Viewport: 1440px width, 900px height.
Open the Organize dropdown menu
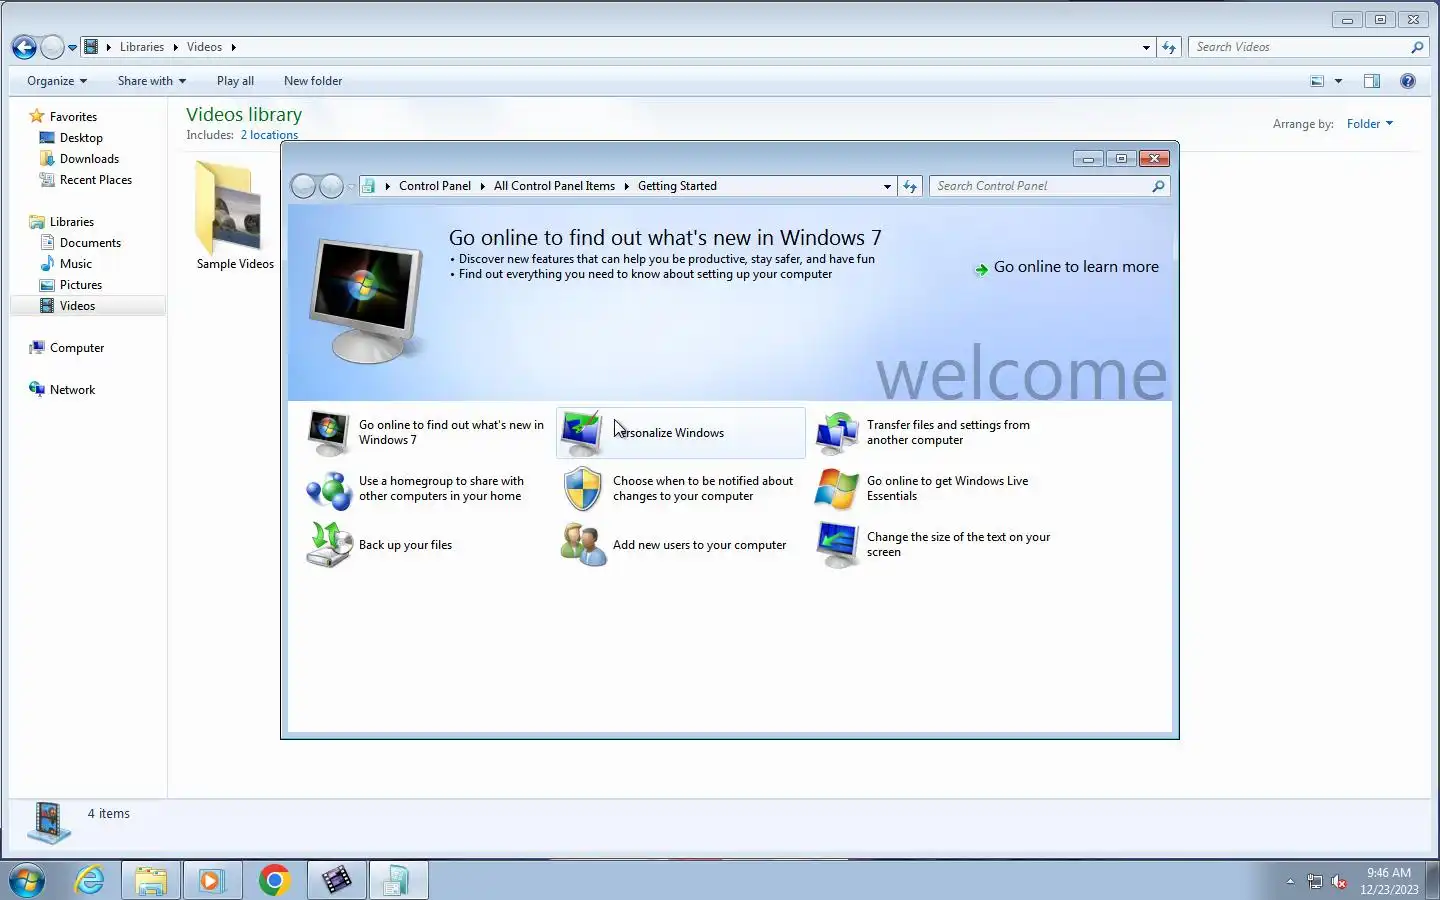57,81
